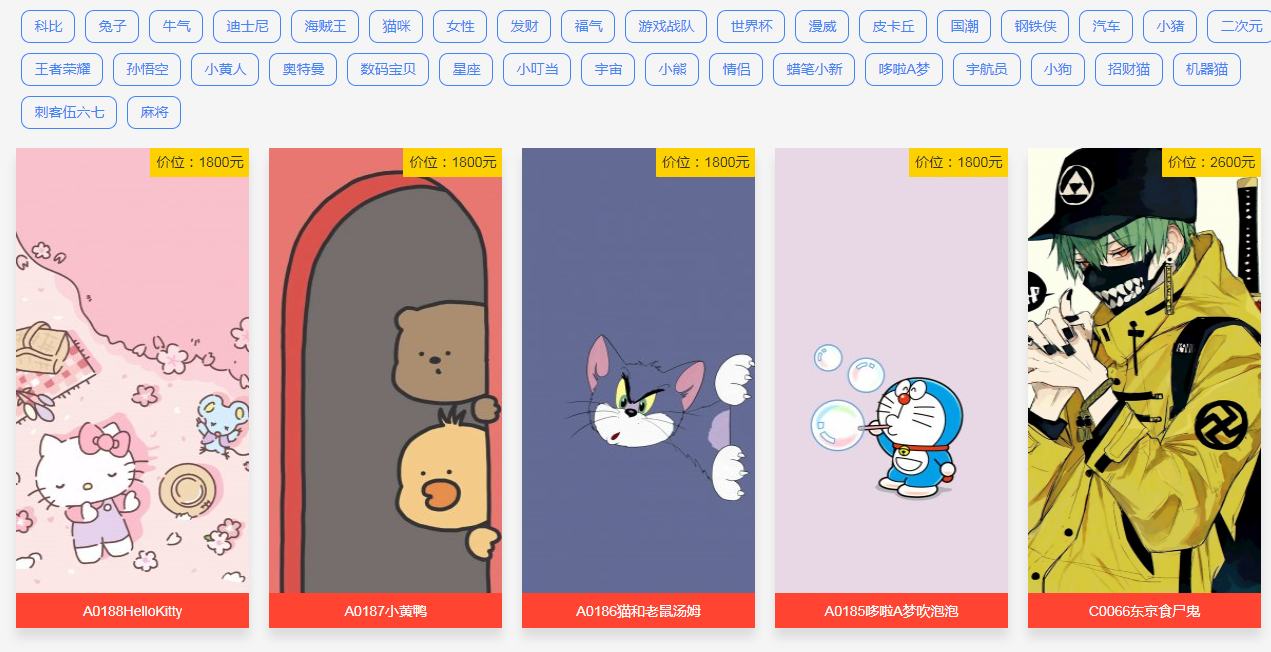
Task: Filter by the 猫咪 tag
Action: (396, 27)
